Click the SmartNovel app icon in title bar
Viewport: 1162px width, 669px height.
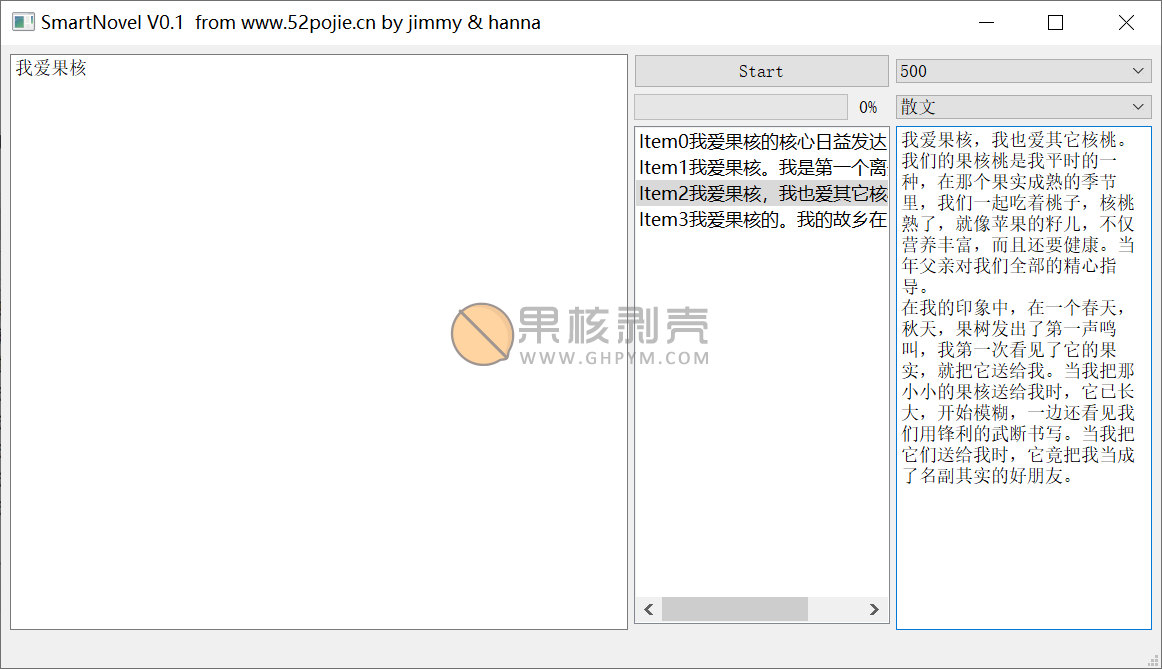tap(22, 22)
